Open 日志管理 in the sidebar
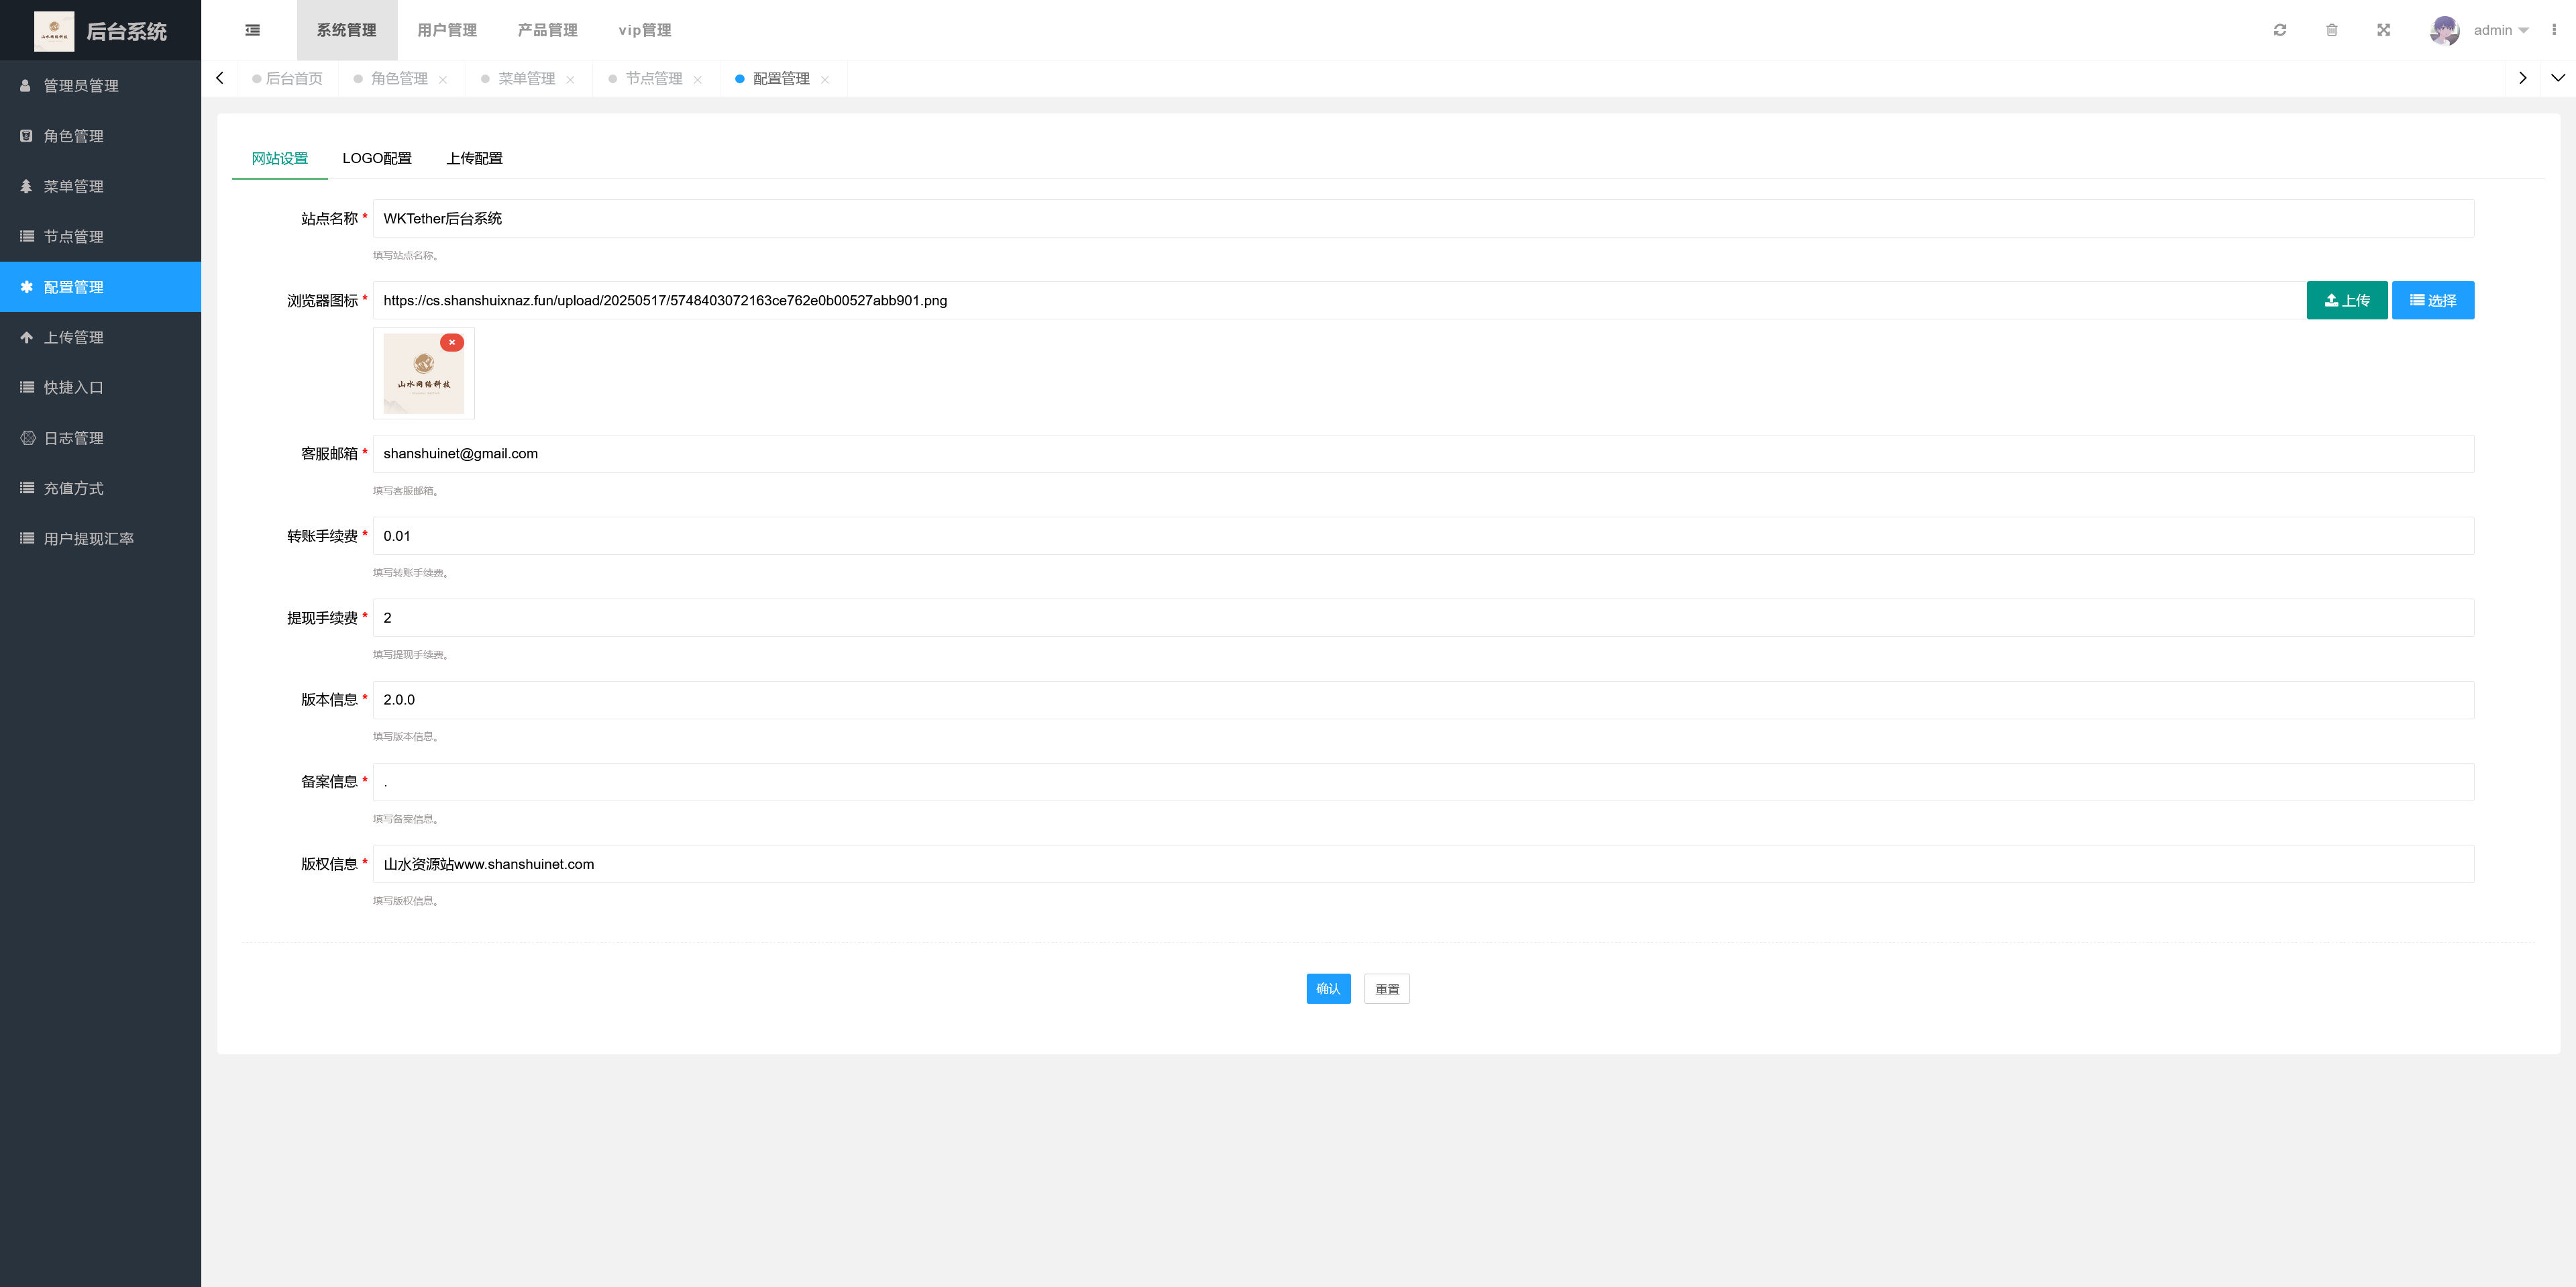This screenshot has width=2576, height=1287. point(73,438)
